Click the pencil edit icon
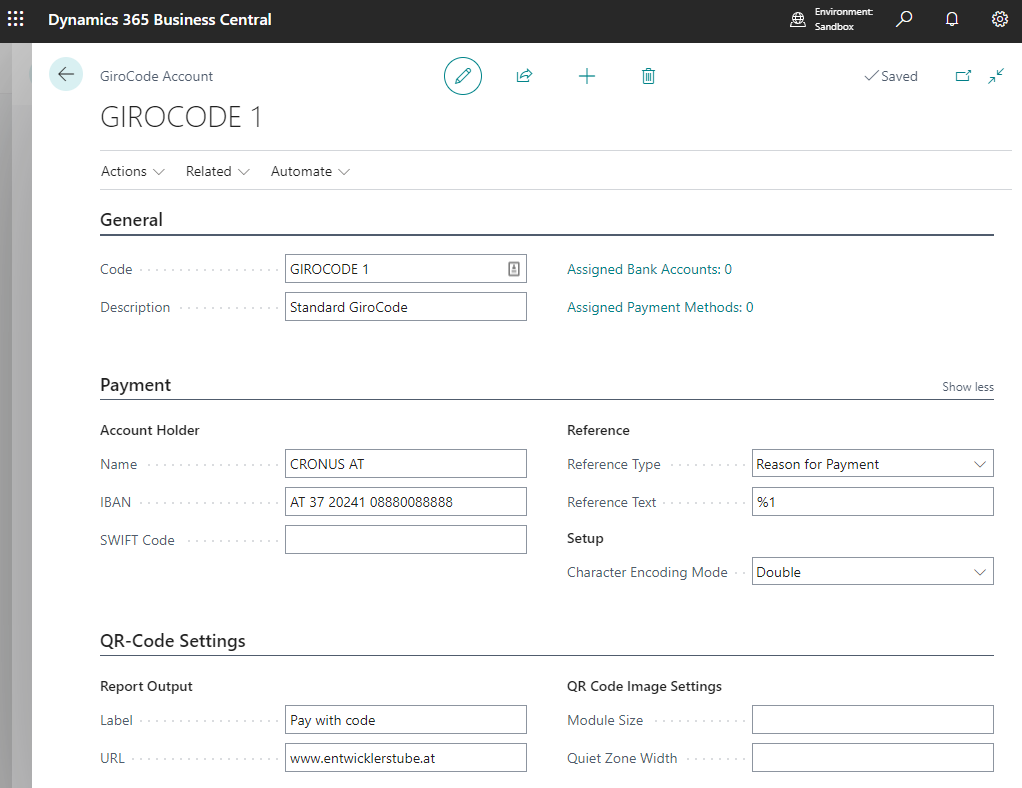The image size is (1022, 788). pyautogui.click(x=463, y=76)
